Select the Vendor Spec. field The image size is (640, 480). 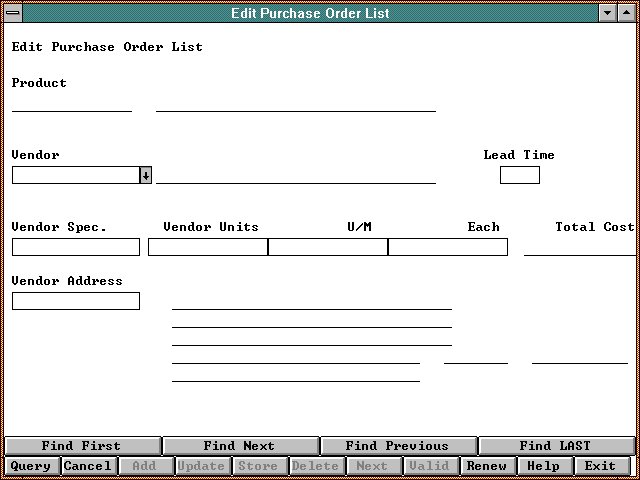(76, 247)
